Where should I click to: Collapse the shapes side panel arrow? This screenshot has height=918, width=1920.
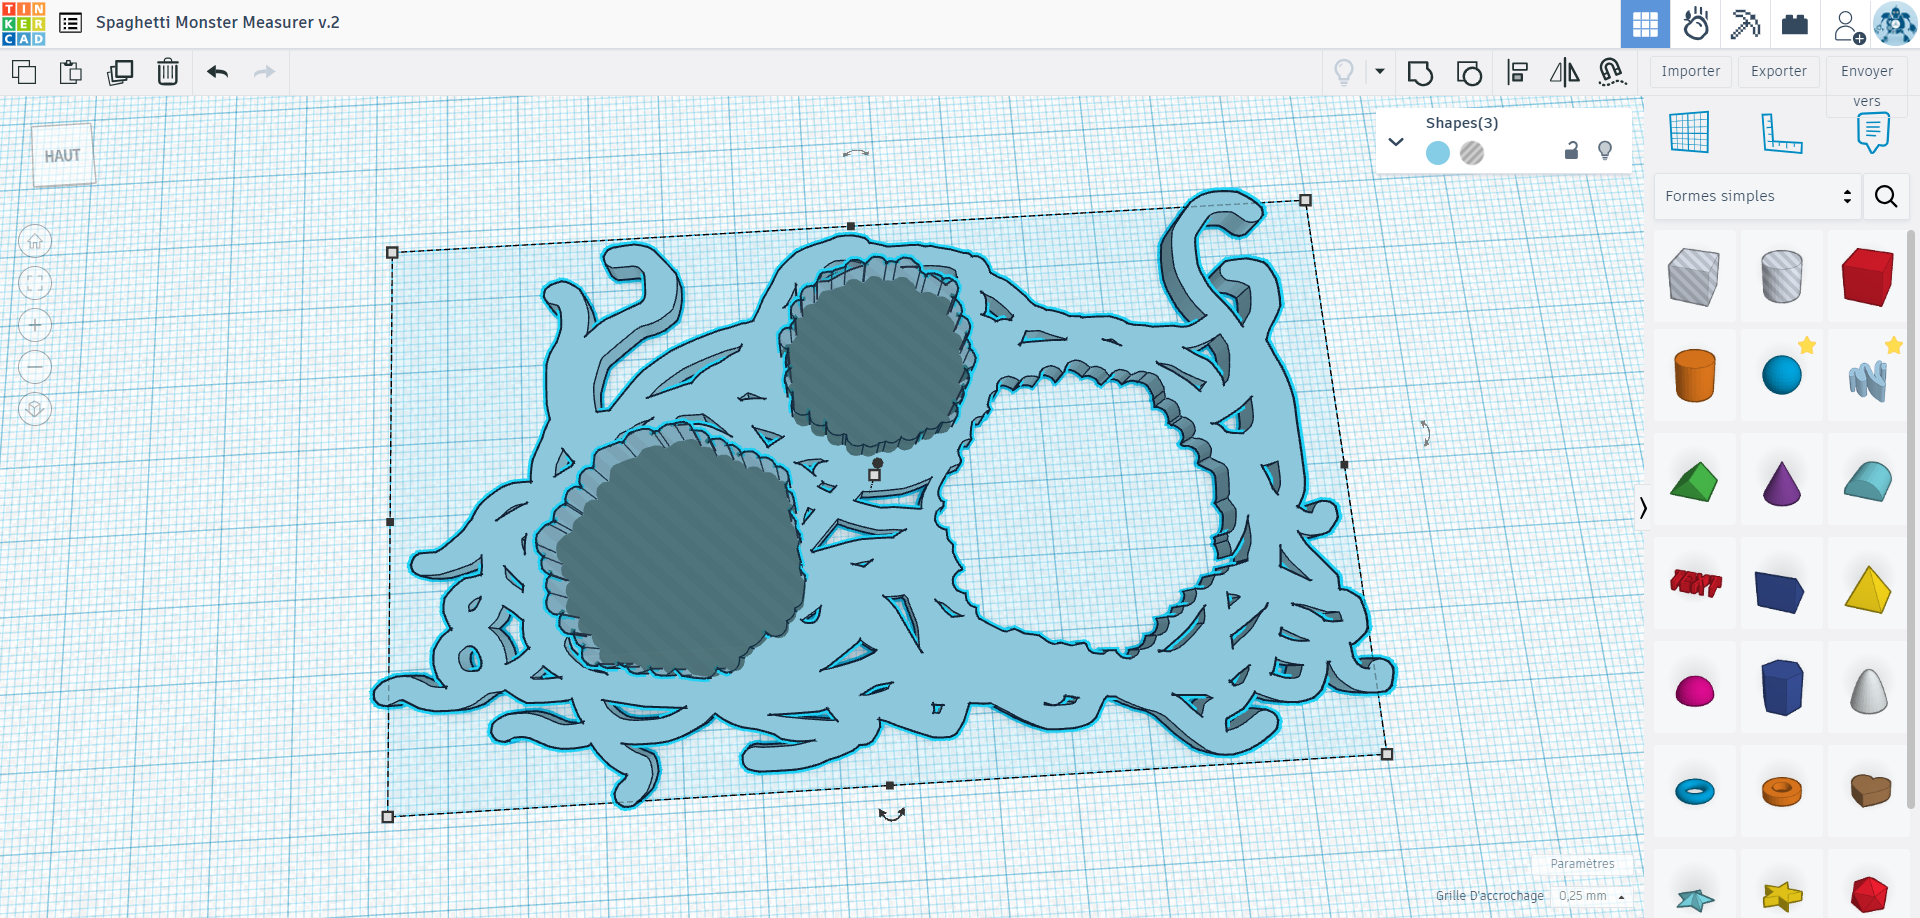1643,508
